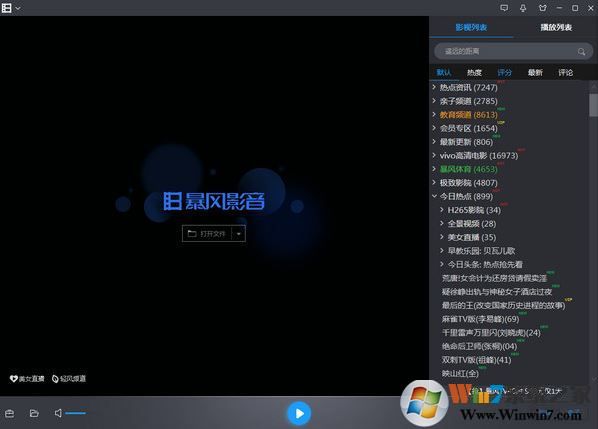Screen dimensions: 598x429
Task: Open 双刺TV版(祖峰)(41) item
Action: 476,360
